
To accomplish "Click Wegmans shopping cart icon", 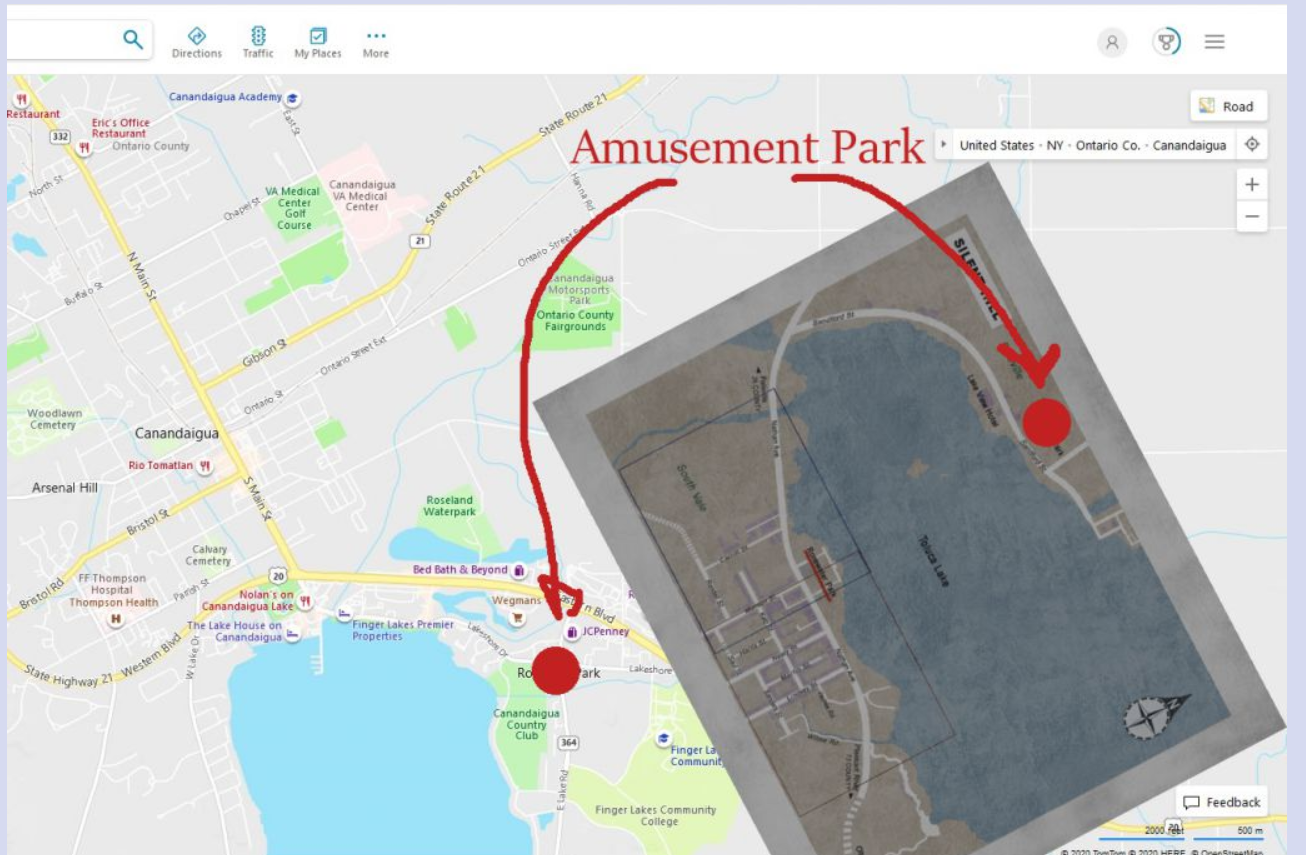I will point(517,618).
